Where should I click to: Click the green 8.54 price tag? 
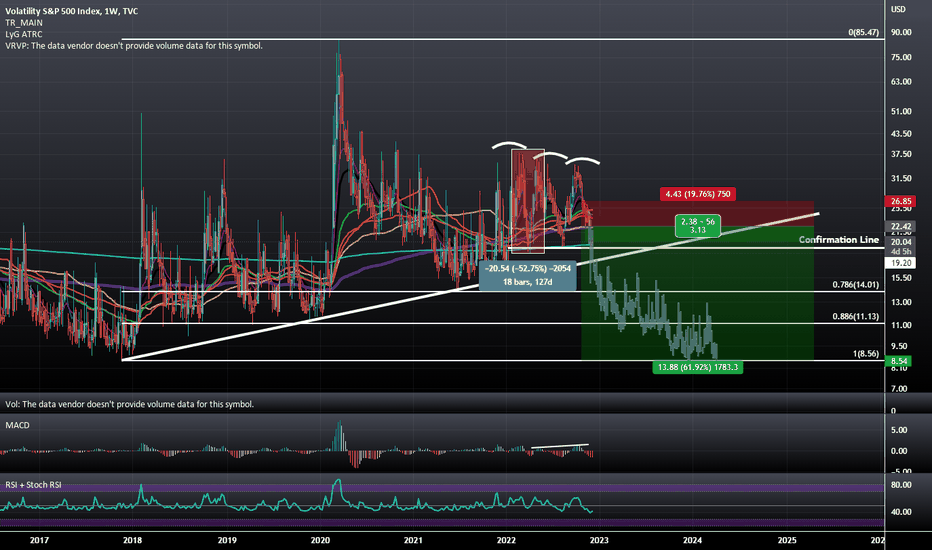[x=899, y=361]
